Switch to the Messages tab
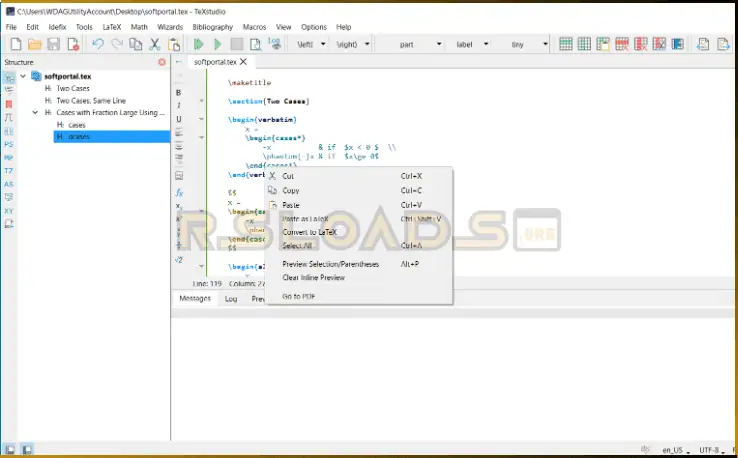The height and width of the screenshot is (458, 738). (x=195, y=298)
